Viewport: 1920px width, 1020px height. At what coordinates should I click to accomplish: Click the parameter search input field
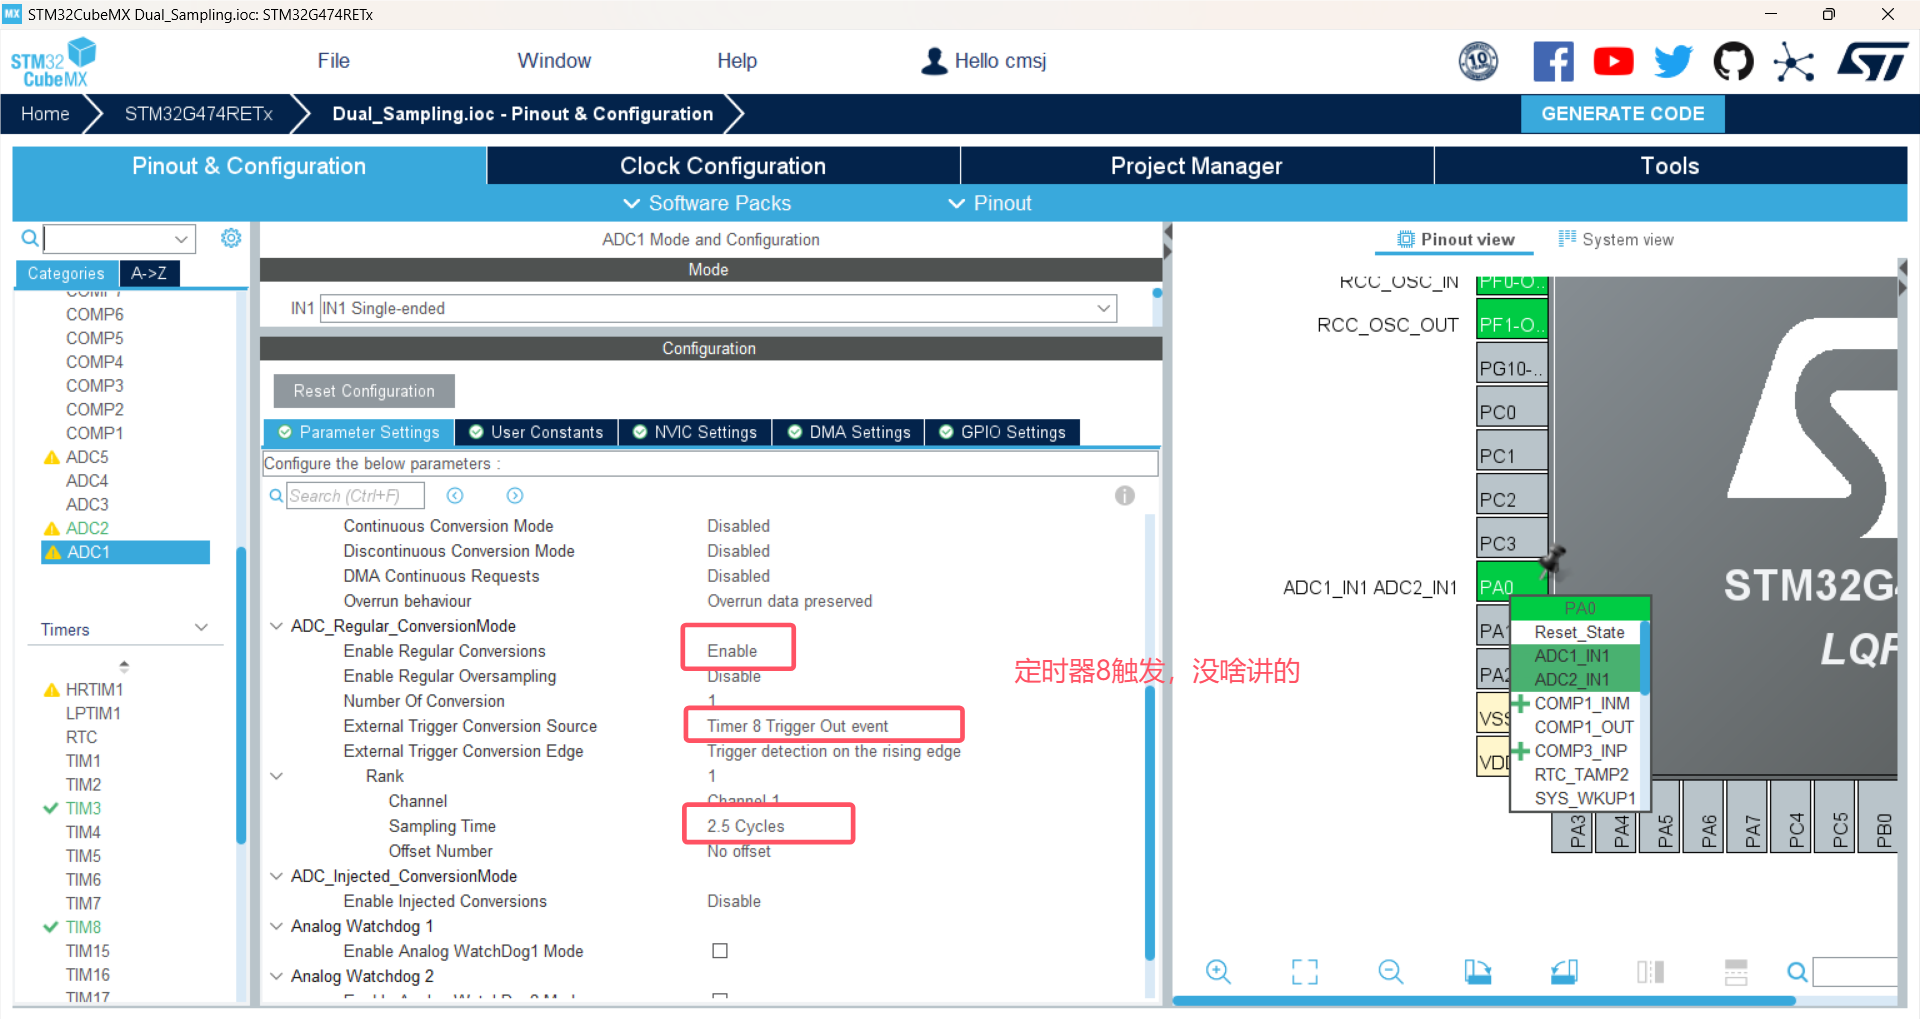[x=356, y=496]
